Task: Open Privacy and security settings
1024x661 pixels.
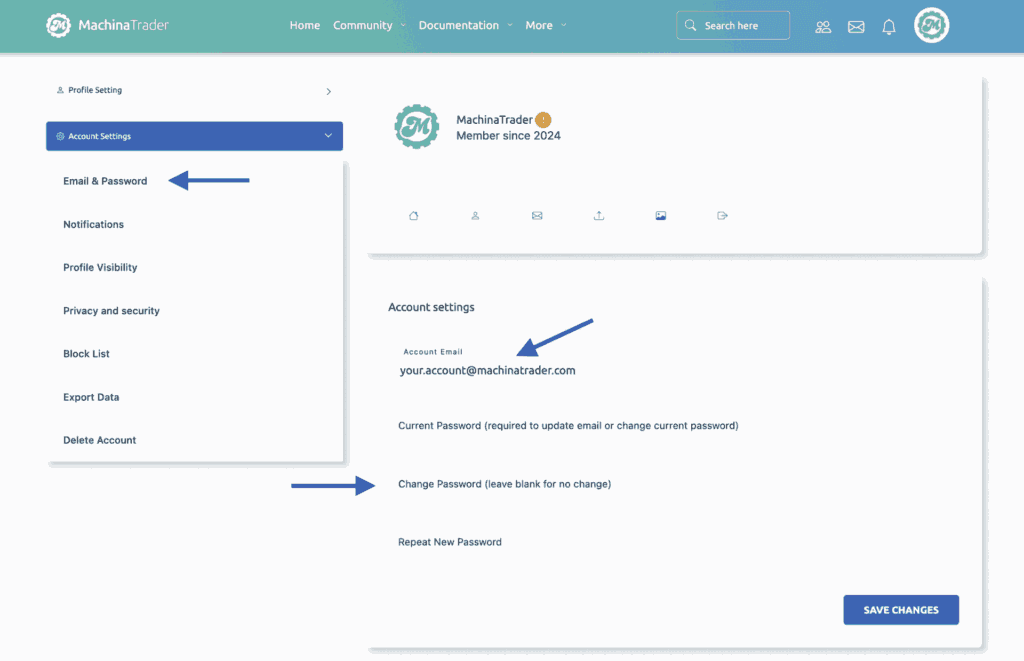Action: click(x=111, y=311)
